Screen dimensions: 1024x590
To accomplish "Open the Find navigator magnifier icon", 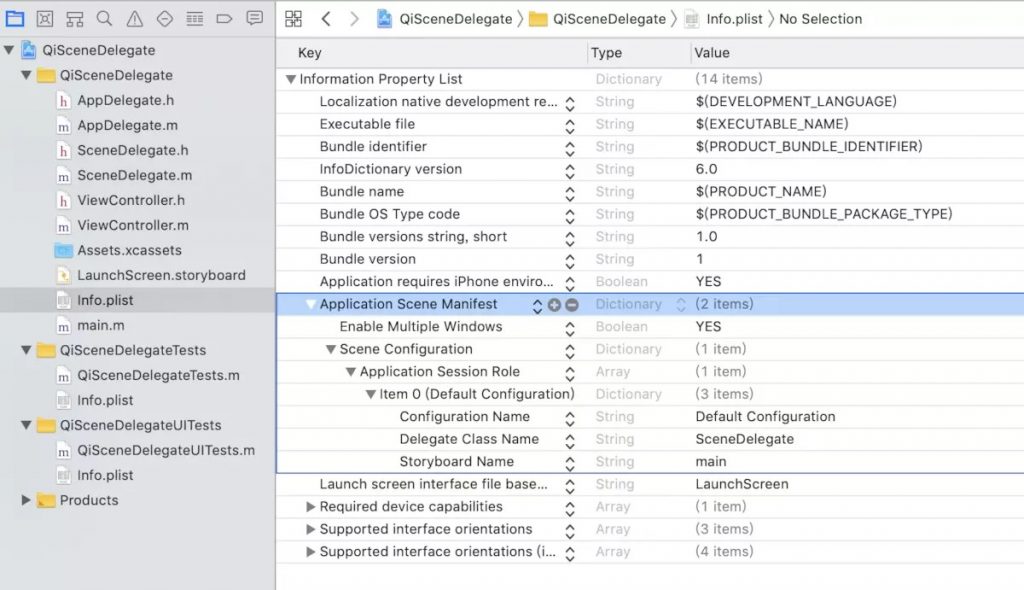I will pos(104,18).
